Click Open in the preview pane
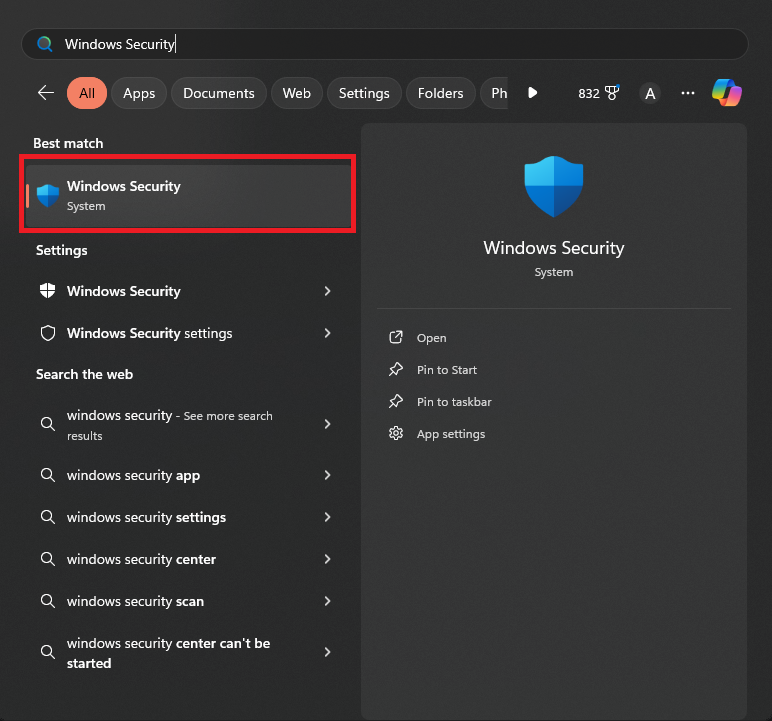Viewport: 772px width, 721px height. (x=431, y=338)
